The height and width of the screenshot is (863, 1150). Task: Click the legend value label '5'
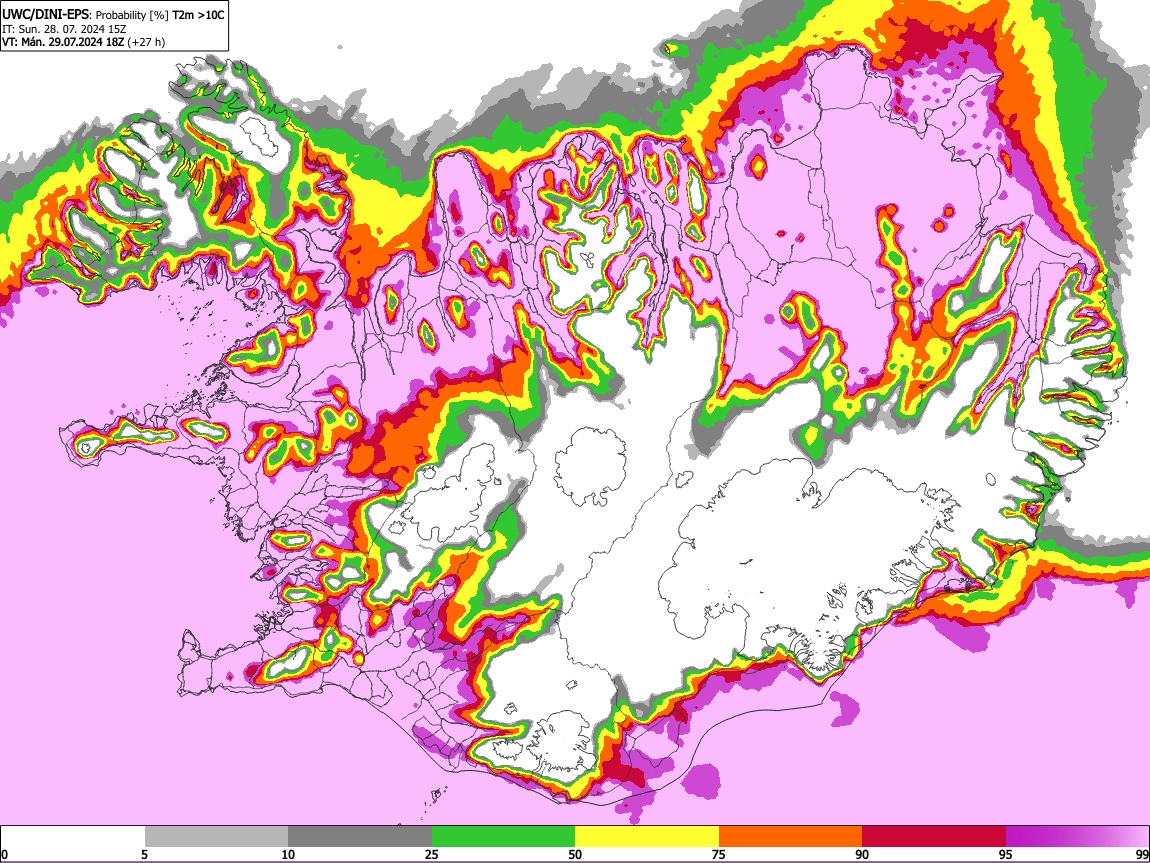point(144,855)
